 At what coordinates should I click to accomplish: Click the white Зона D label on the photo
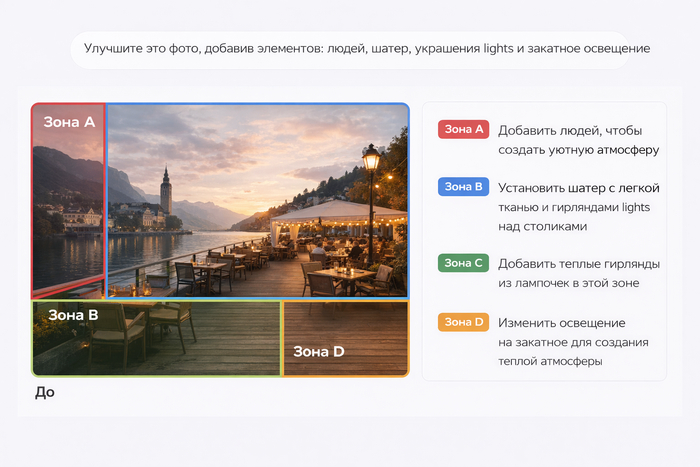[x=318, y=351]
